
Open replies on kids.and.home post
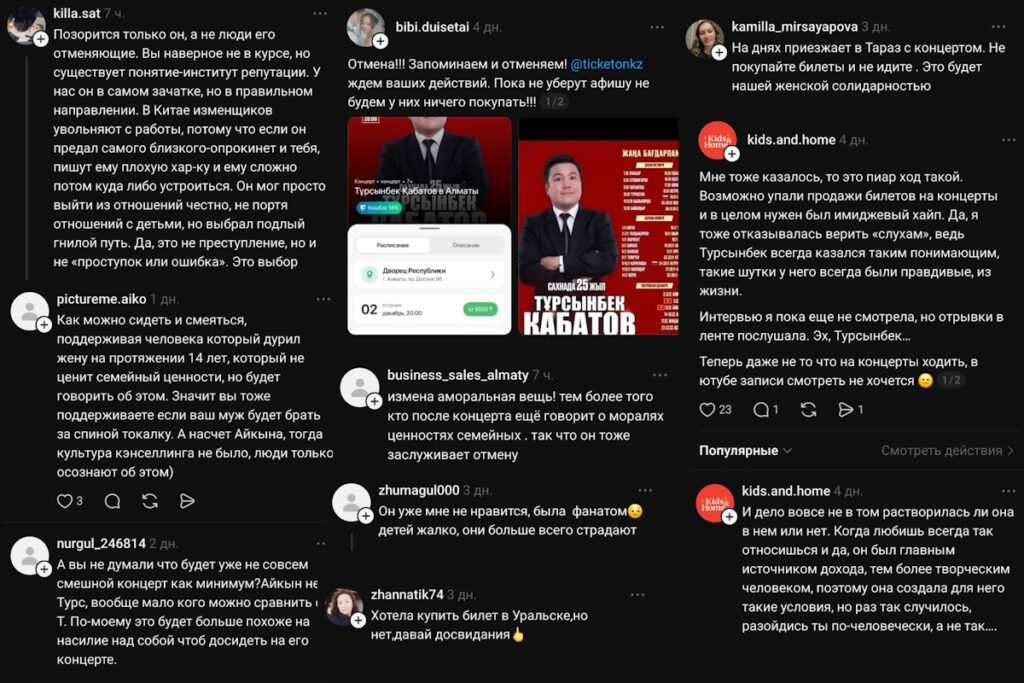[761, 409]
